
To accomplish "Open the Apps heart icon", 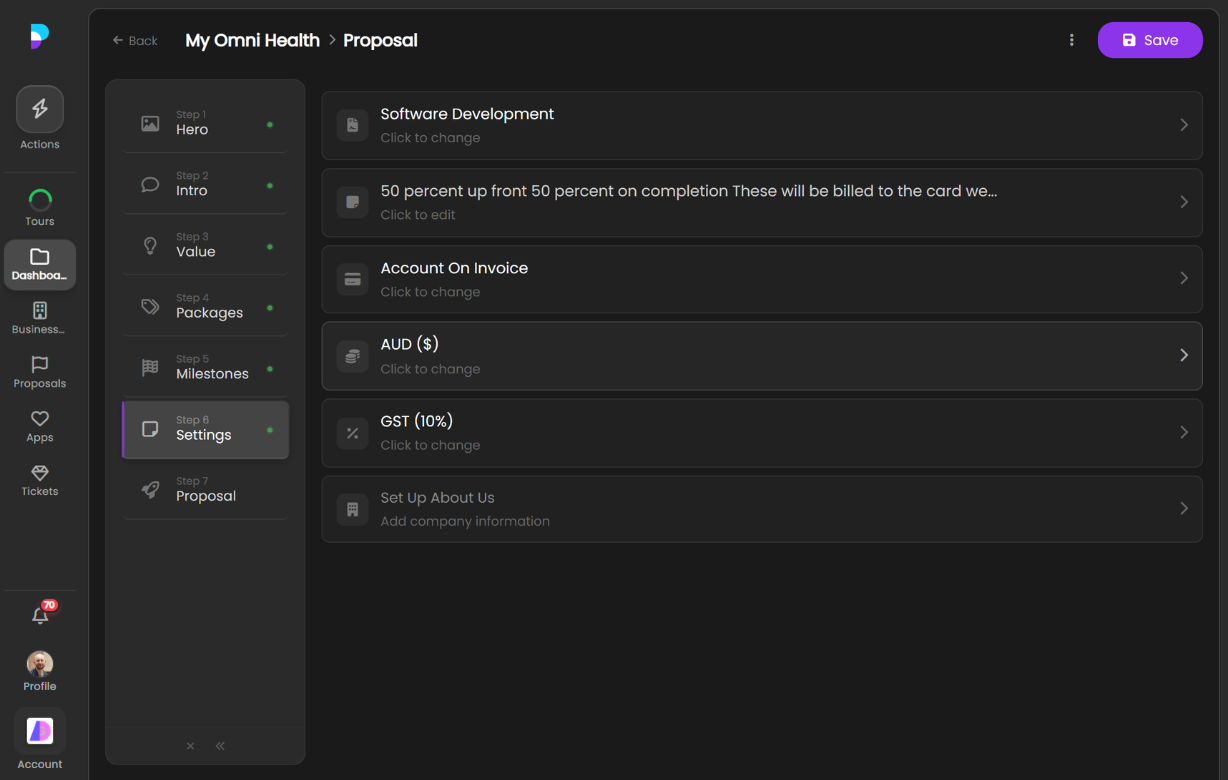I will click(40, 419).
